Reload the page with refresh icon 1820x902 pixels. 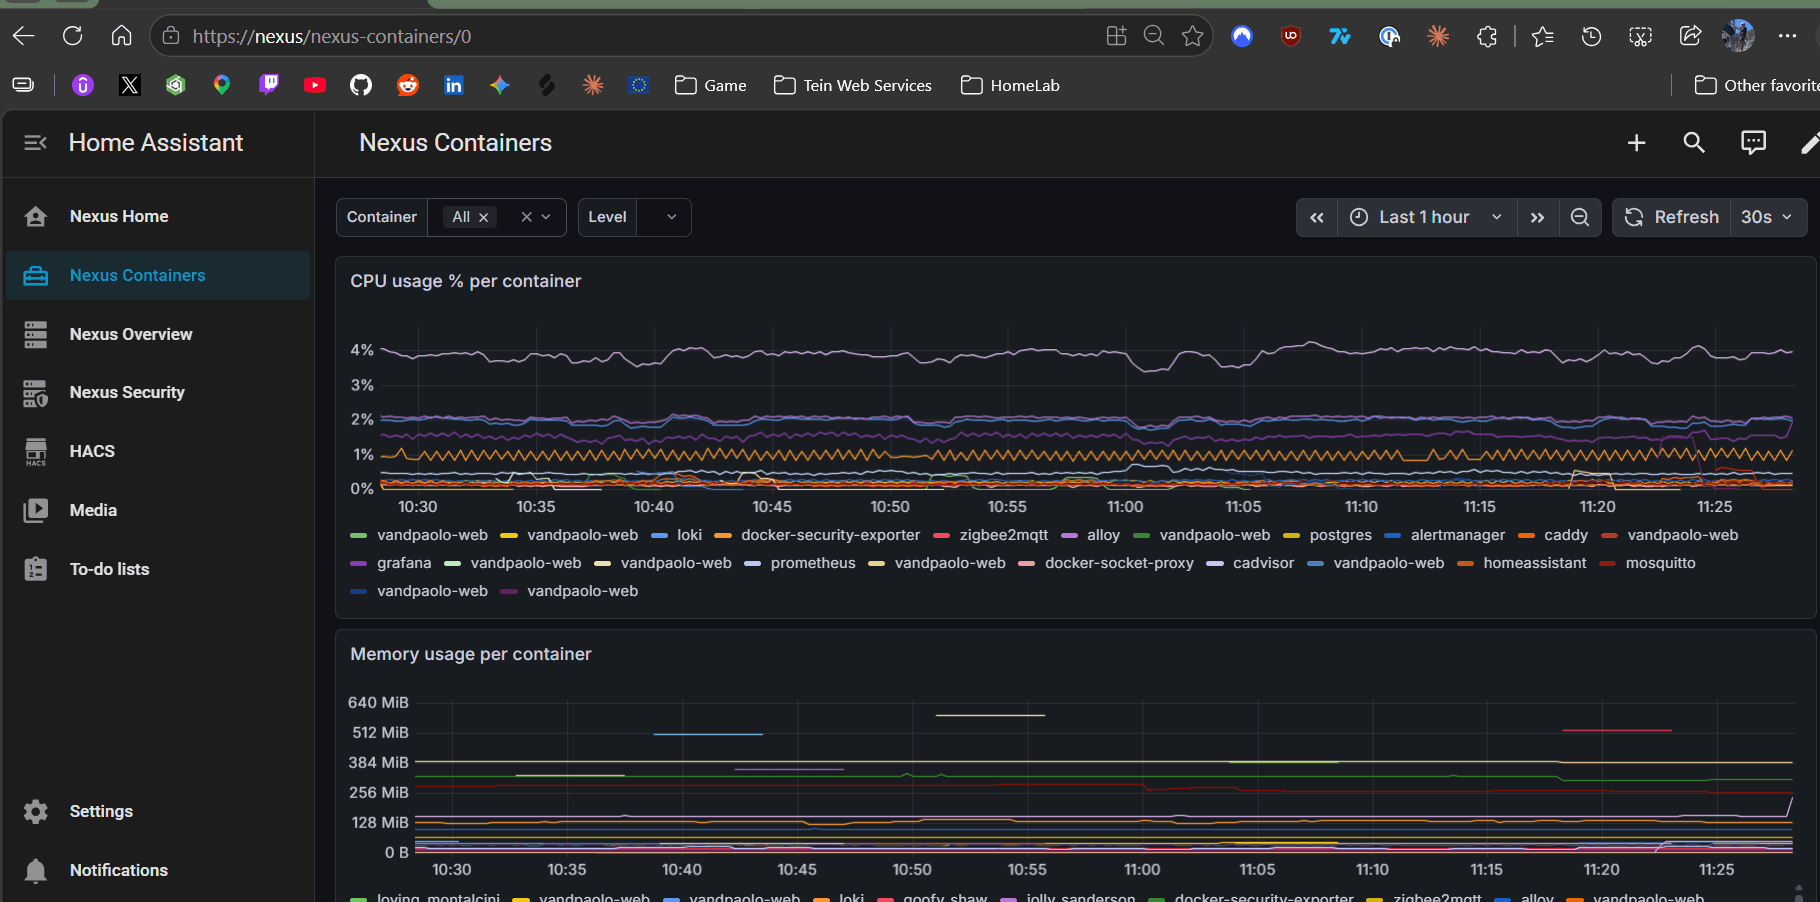pyautogui.click(x=73, y=36)
